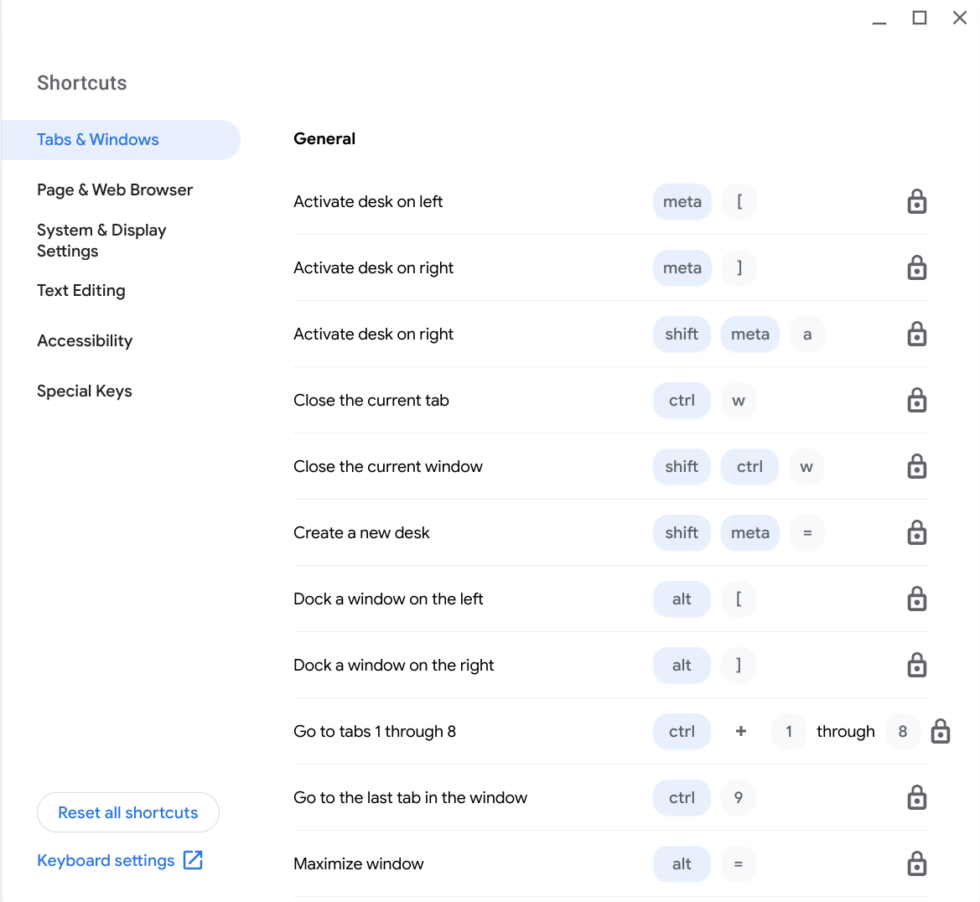Click the lock icon for Activate desk on left
The height and width of the screenshot is (902, 980).
pyautogui.click(x=916, y=202)
